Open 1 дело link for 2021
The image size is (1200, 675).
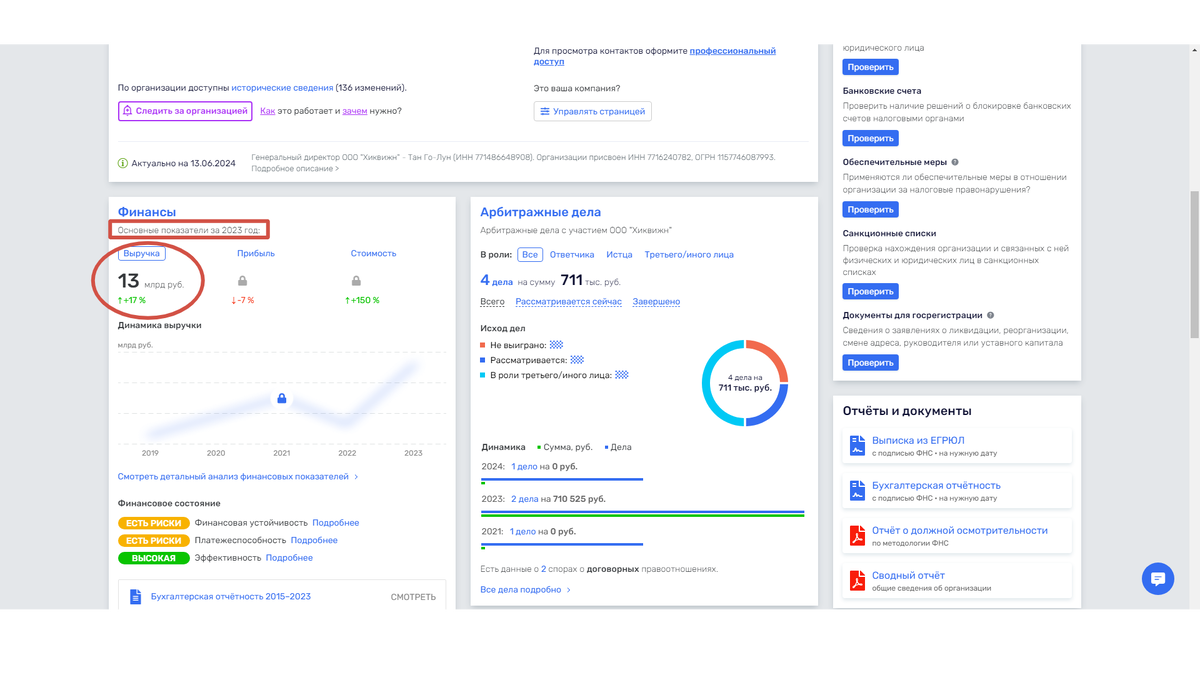pyautogui.click(x=524, y=532)
